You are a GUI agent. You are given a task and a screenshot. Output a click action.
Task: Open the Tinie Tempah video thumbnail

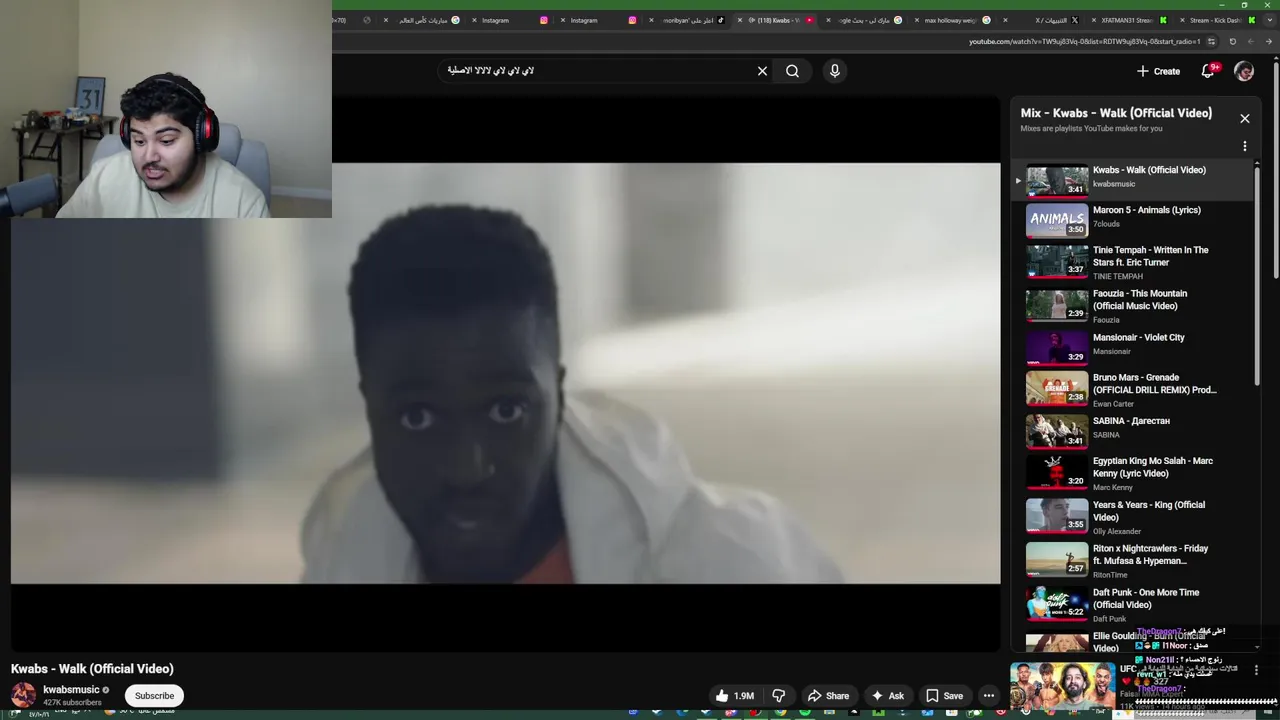tap(1057, 260)
